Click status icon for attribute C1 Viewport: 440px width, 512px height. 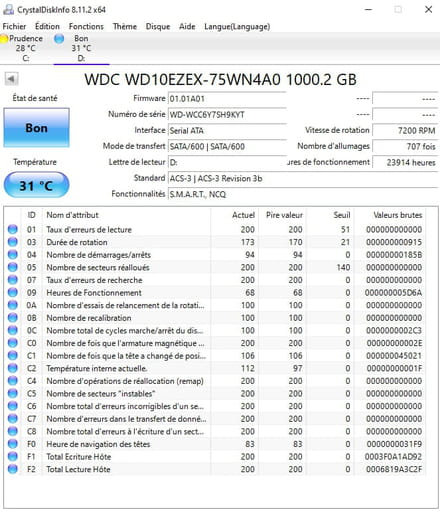12,356
